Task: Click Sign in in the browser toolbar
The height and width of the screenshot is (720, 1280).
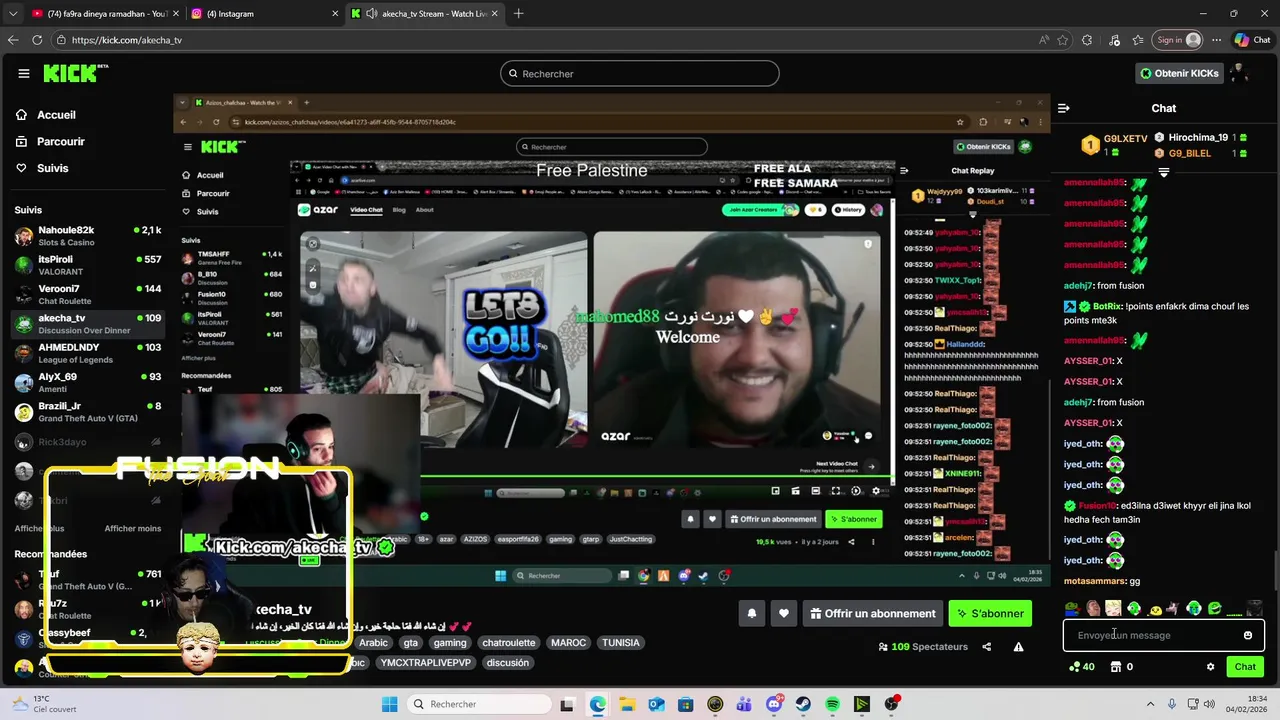Action: point(1178,40)
